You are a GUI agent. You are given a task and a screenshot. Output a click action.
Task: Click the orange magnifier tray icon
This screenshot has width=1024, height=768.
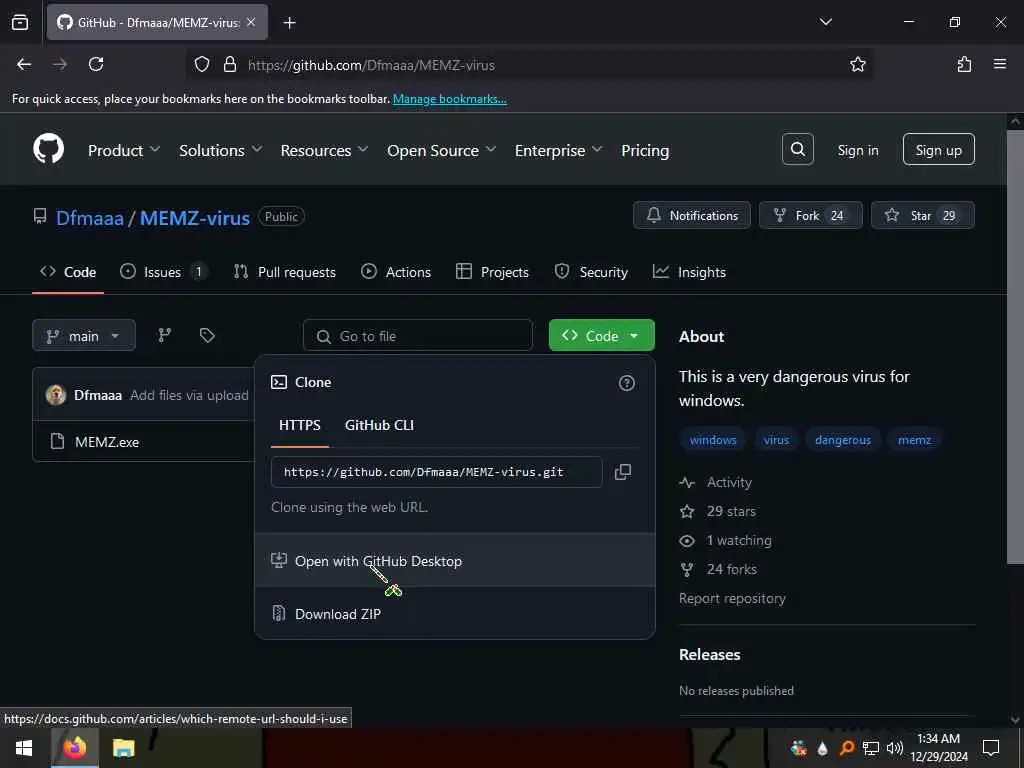coord(847,748)
